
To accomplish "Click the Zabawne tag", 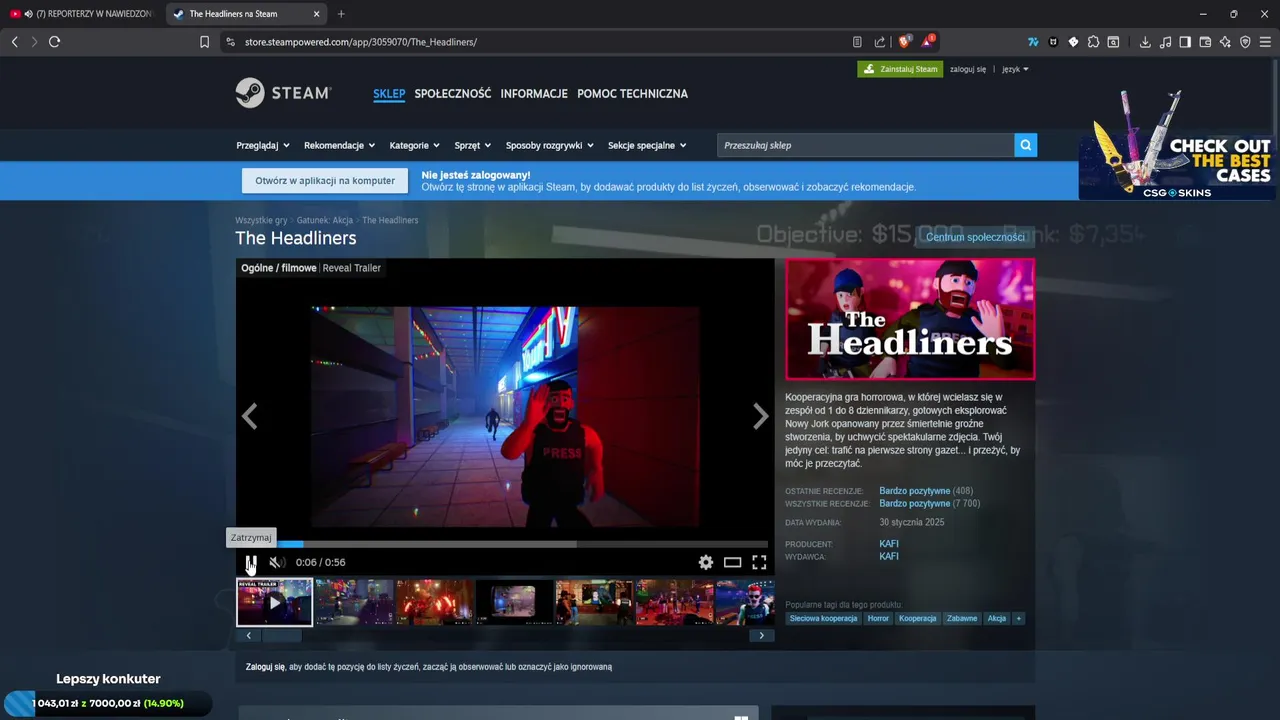I will point(962,618).
